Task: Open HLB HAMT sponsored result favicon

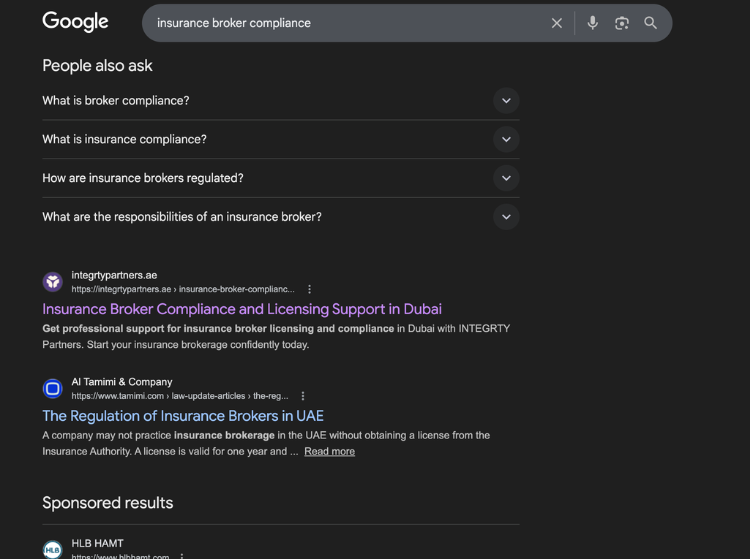Action: point(53,549)
